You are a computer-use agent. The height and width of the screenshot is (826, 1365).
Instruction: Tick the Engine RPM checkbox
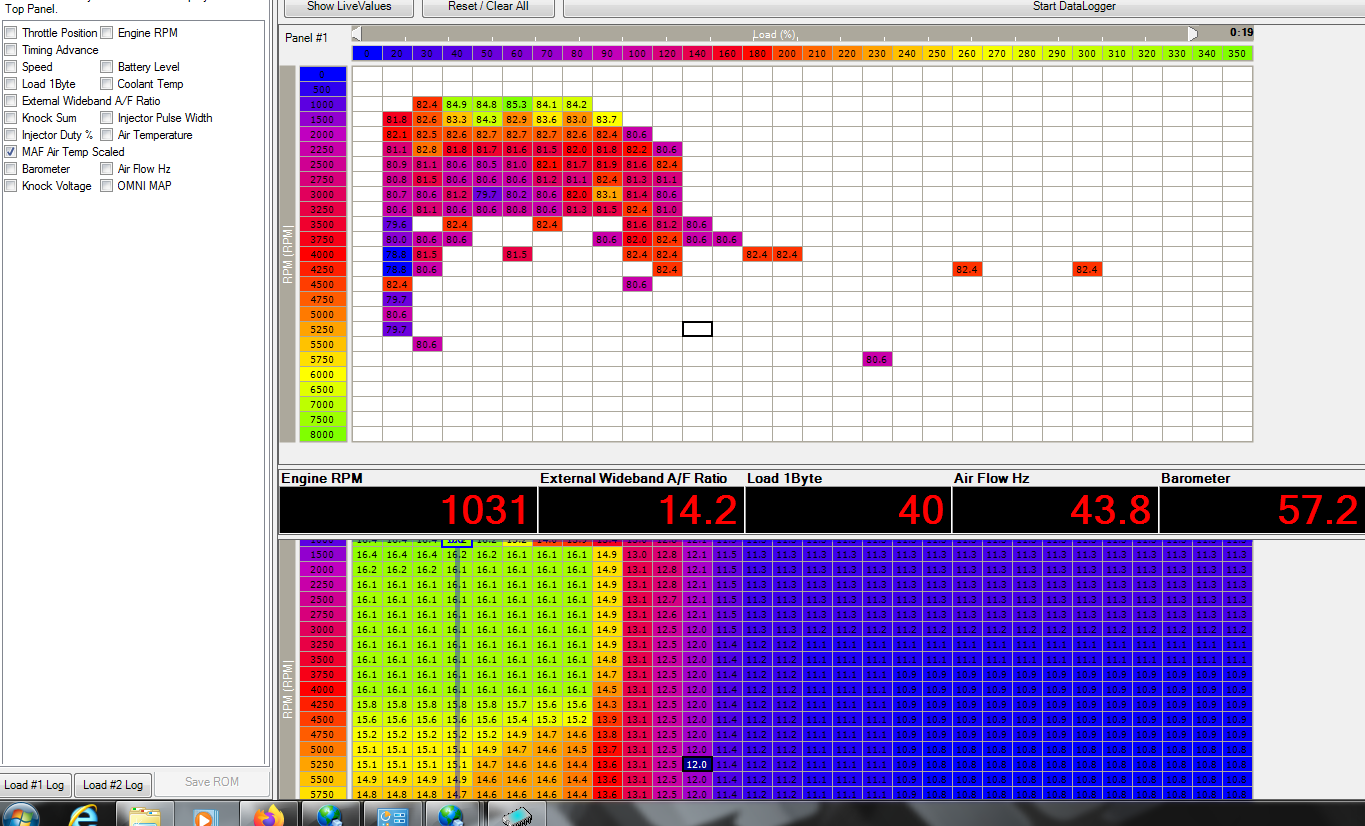pyautogui.click(x=107, y=33)
